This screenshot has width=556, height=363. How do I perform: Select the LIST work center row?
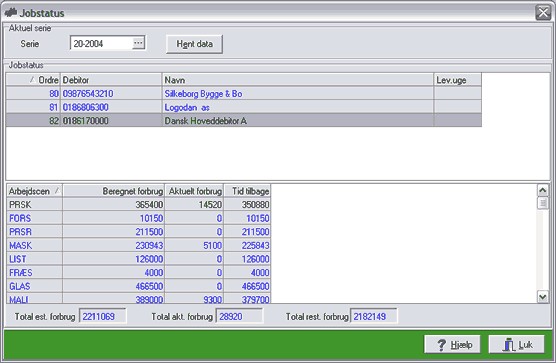[x=139, y=259]
